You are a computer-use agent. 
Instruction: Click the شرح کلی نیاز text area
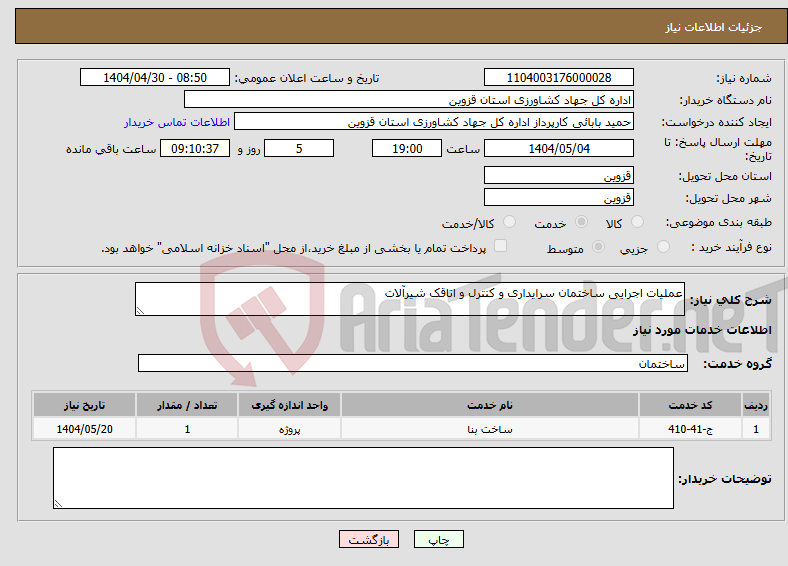click(x=410, y=299)
